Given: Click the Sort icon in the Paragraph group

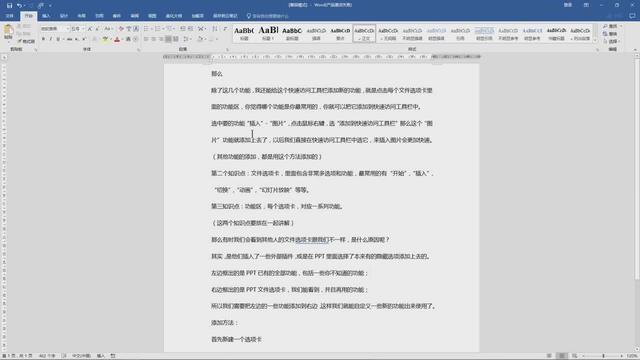Looking at the screenshot, I should tap(215, 29).
